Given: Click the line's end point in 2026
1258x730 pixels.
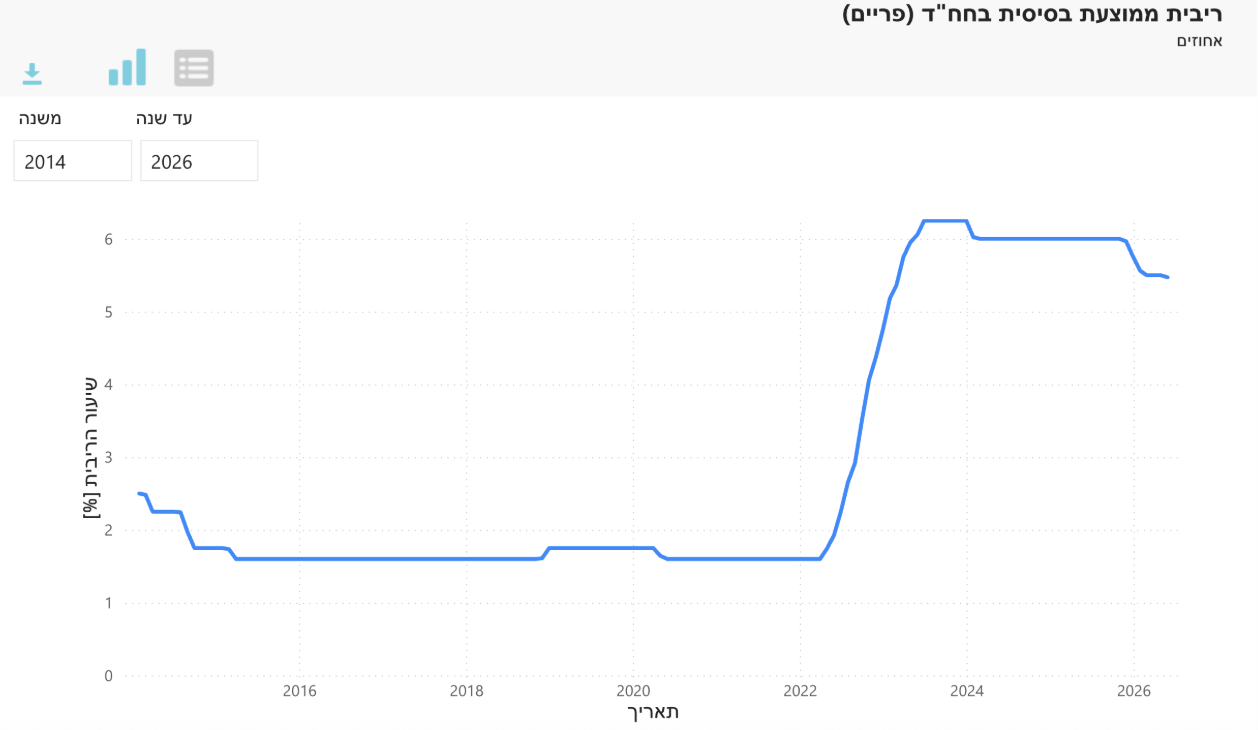Looking at the screenshot, I should coord(1167,277).
